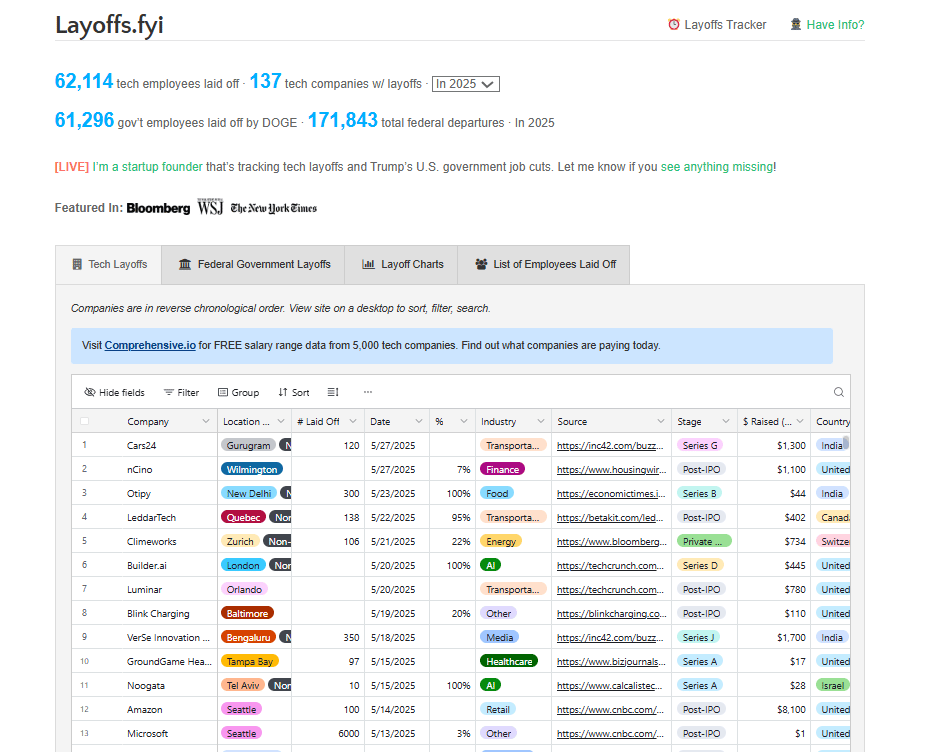Click the Hide fields eye icon
The width and height of the screenshot is (942, 752).
point(90,392)
